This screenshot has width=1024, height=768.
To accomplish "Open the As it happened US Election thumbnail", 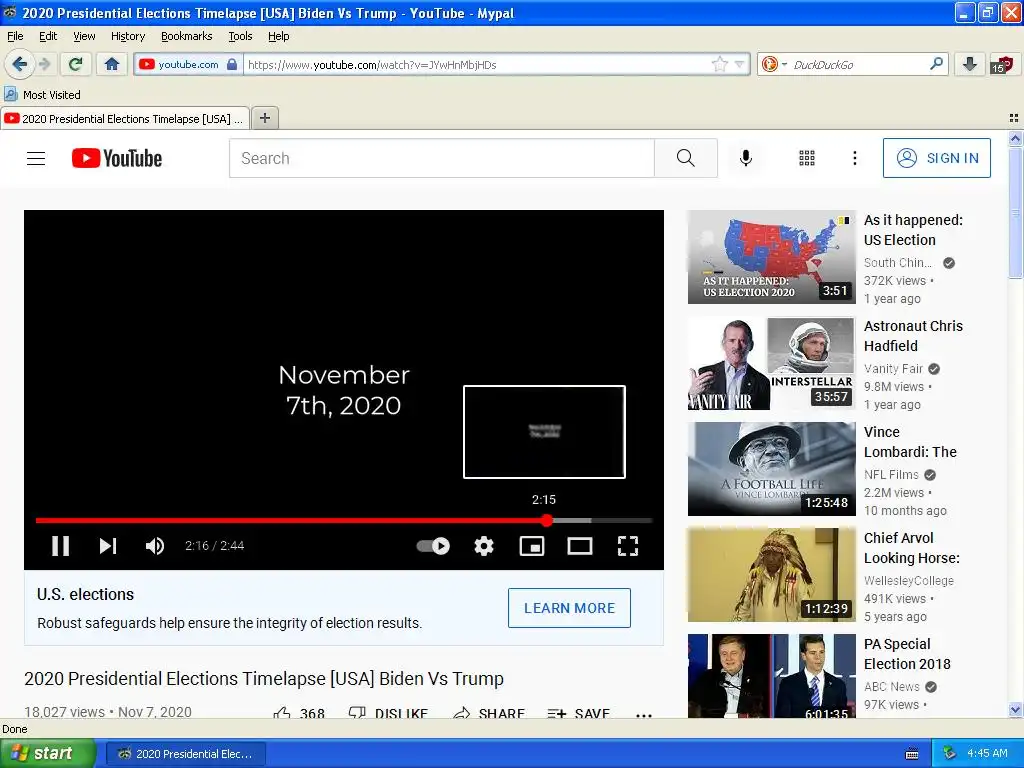I will (x=771, y=257).
